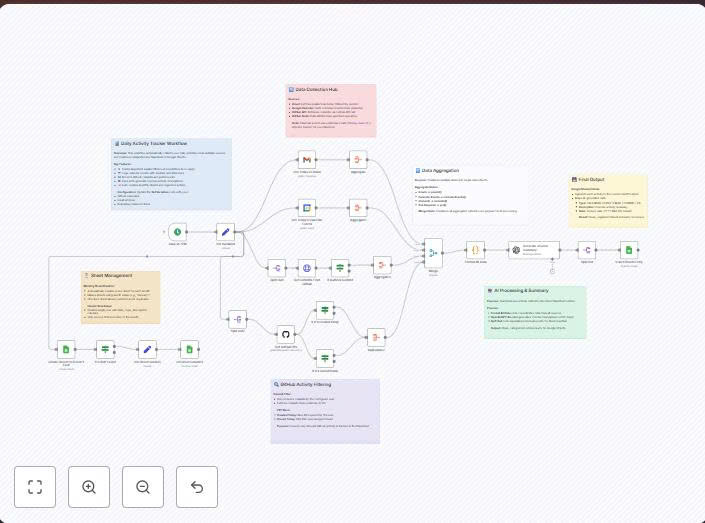
Task: Select the Google Calendar node
Action: coord(307,208)
